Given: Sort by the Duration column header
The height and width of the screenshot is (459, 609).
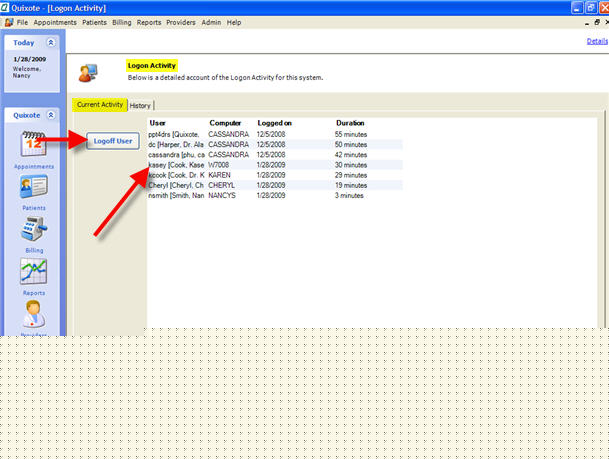Looking at the screenshot, I should click(x=350, y=123).
